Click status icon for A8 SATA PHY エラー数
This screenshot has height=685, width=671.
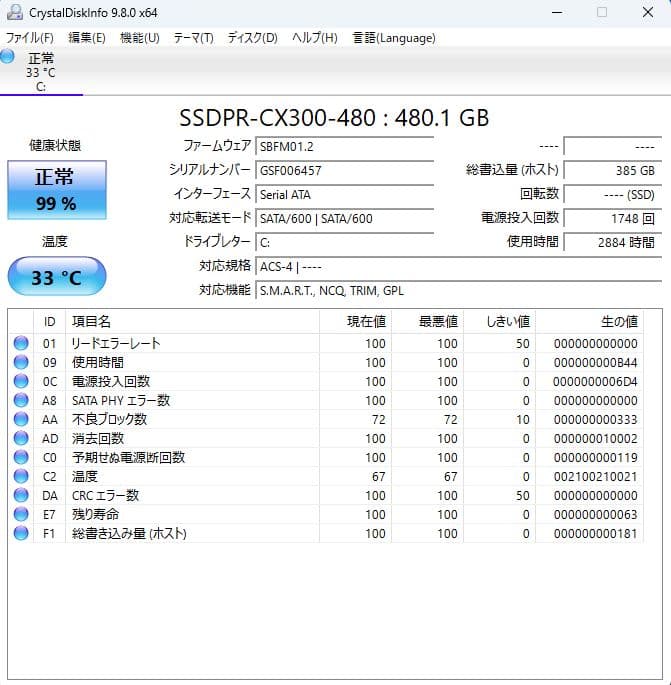pos(21,400)
